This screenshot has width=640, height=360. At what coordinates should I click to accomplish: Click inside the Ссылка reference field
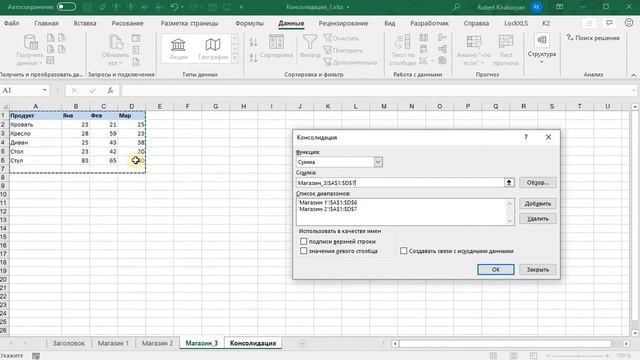tap(400, 182)
